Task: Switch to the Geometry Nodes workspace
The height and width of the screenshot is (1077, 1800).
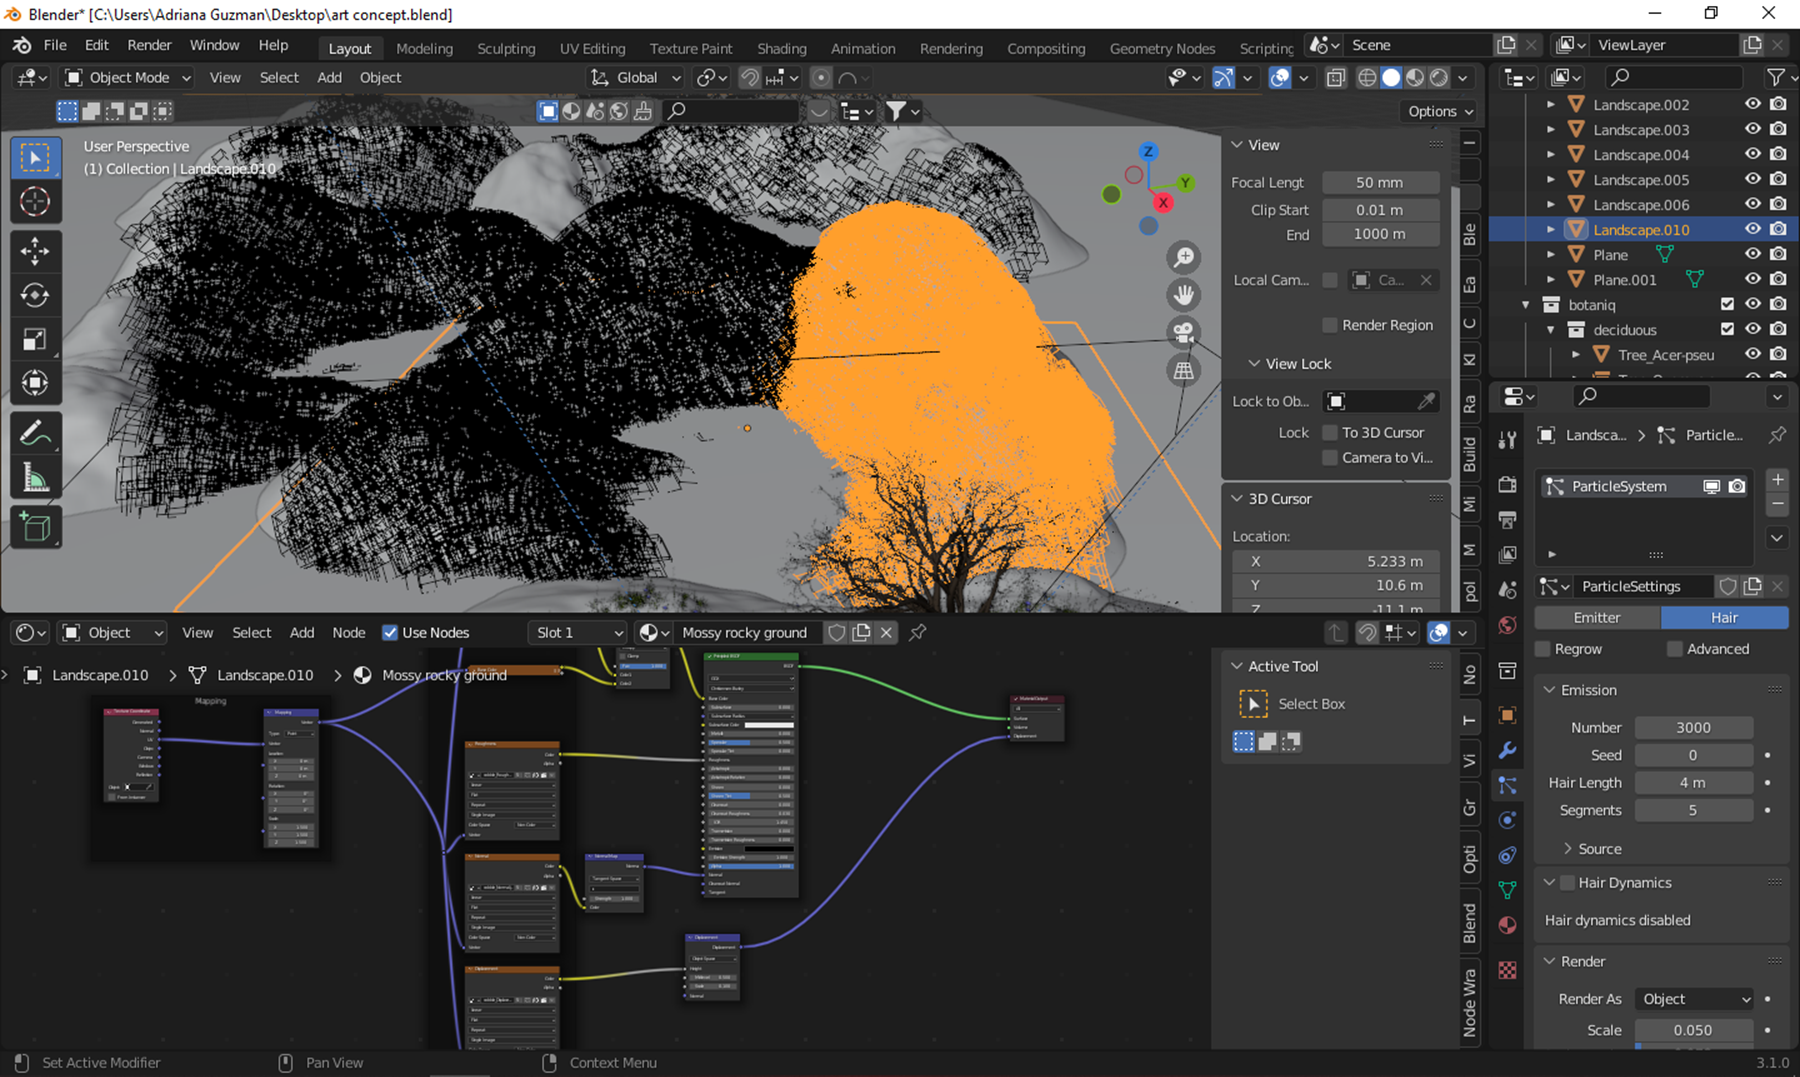Action: [x=1162, y=47]
